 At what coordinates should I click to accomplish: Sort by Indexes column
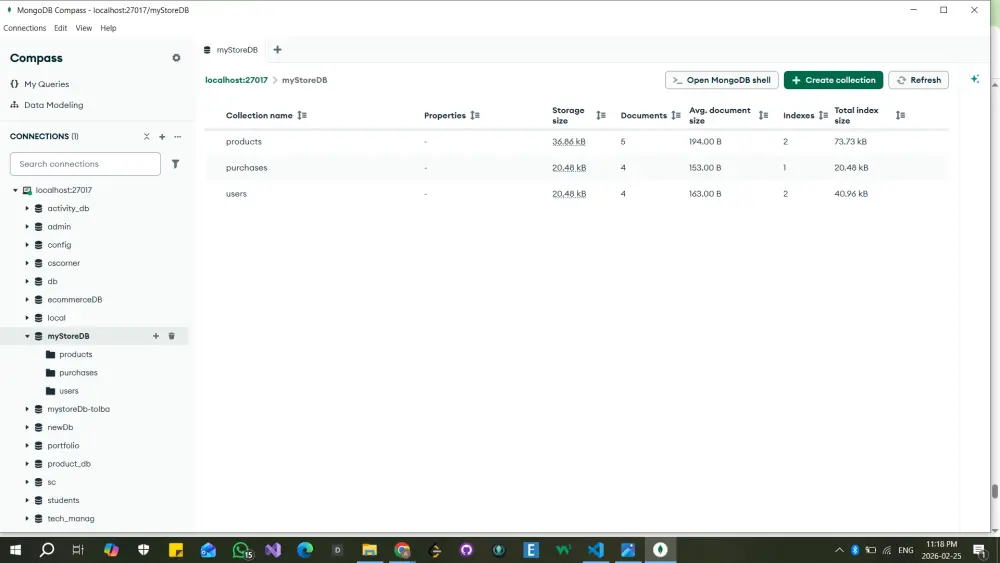pos(823,115)
